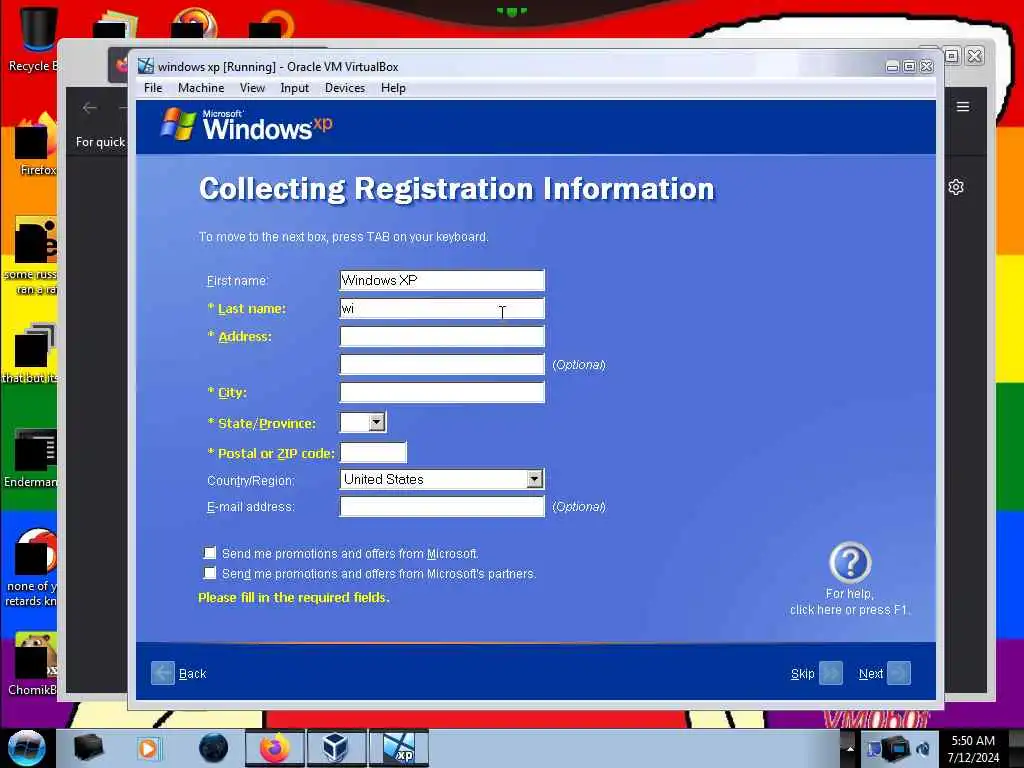Click the optional second address line field
Image resolution: width=1024 pixels, height=768 pixels.
point(442,364)
